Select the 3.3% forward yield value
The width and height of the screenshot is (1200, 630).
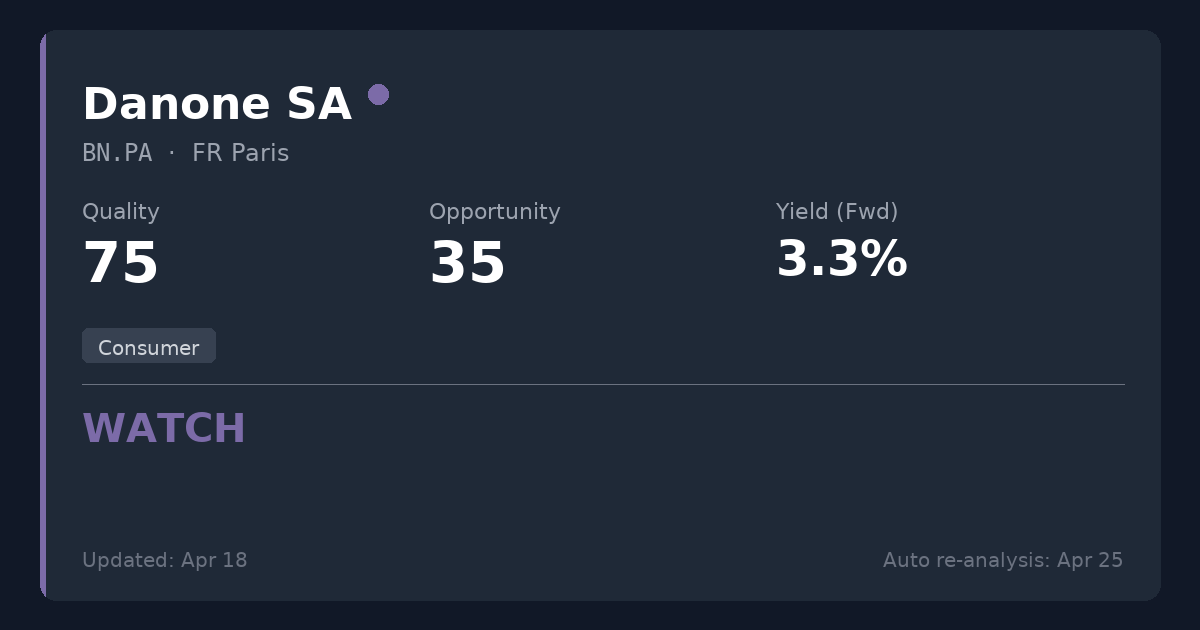click(x=841, y=260)
